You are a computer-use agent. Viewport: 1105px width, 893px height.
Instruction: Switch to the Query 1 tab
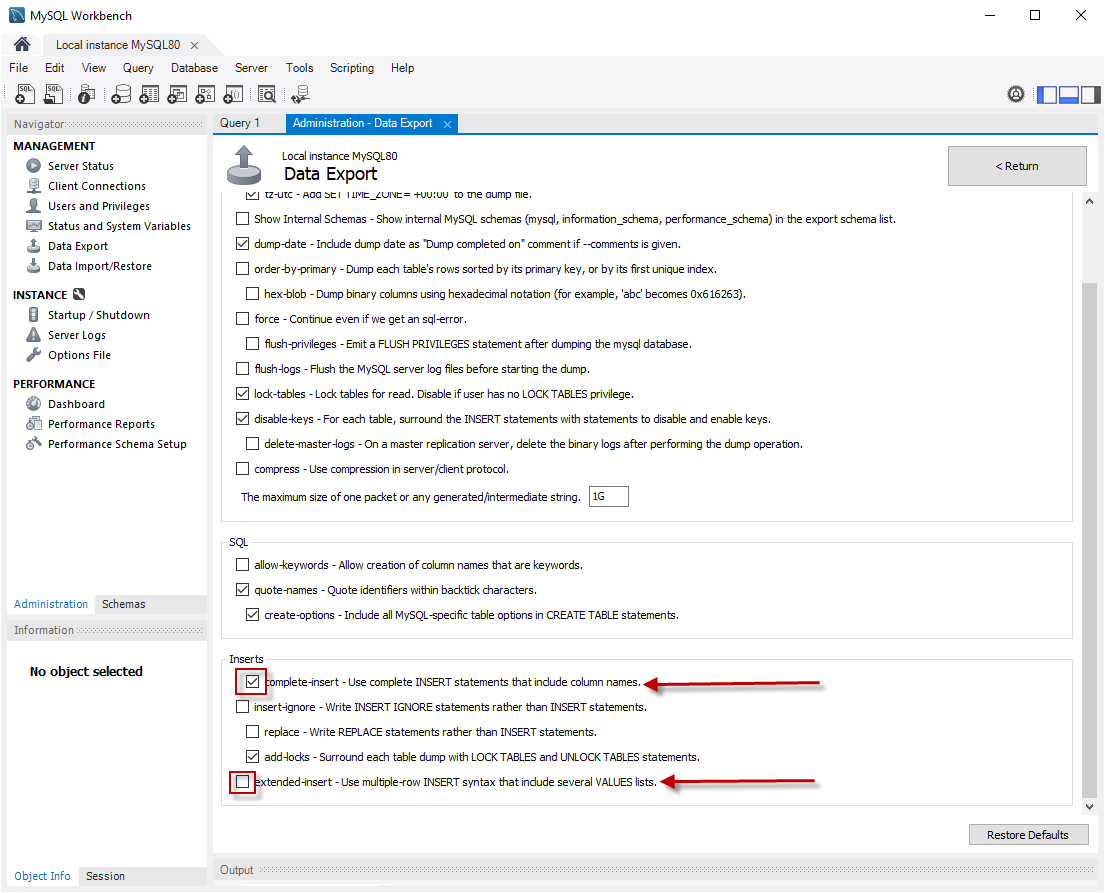[x=240, y=123]
